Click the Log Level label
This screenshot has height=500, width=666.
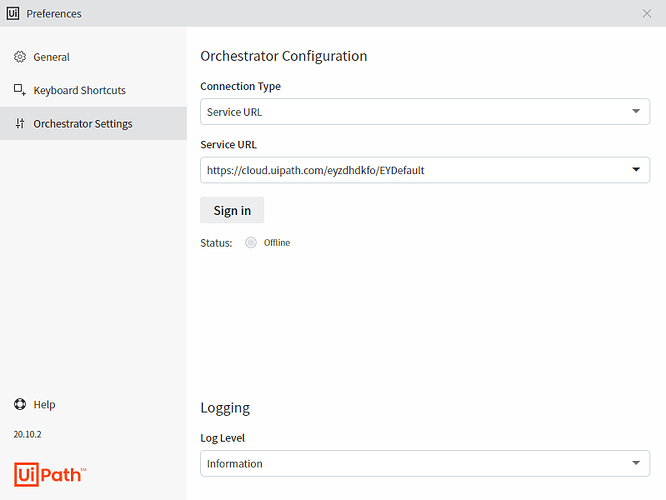point(223,438)
